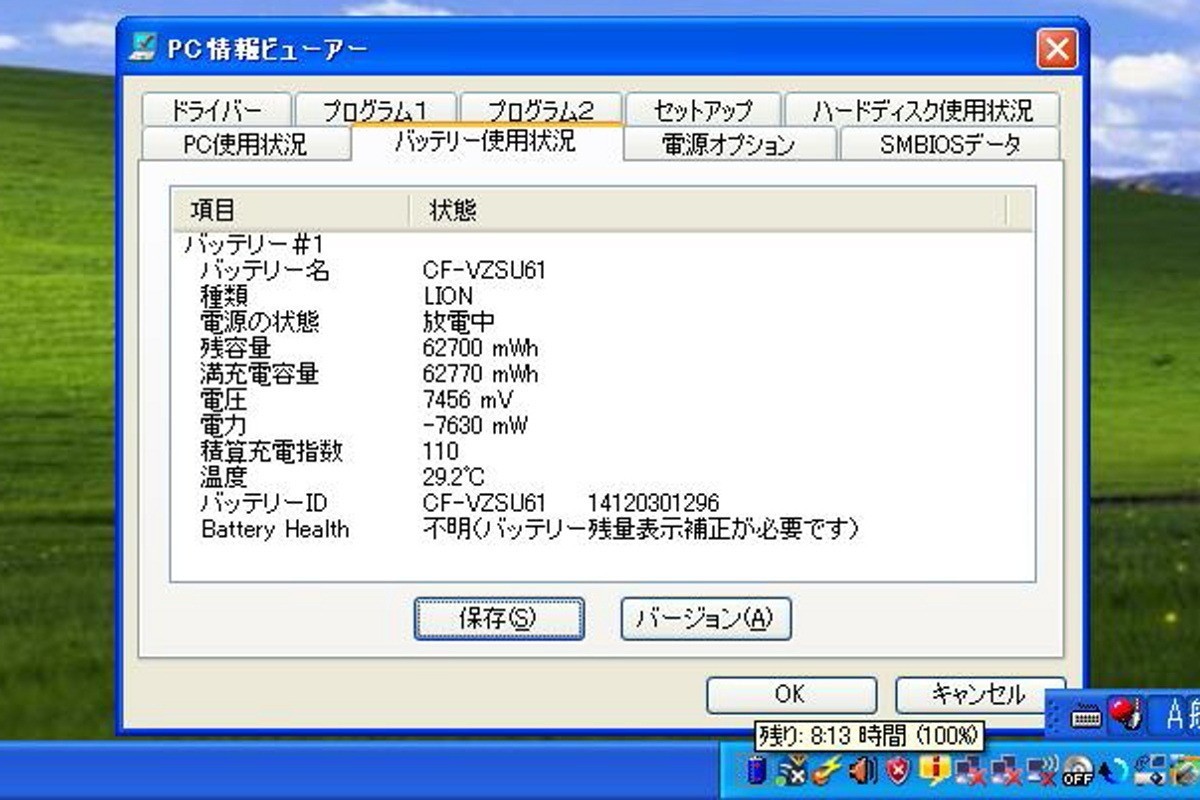The width and height of the screenshot is (1200, 800).
Task: Select the バッテリー#1 row
Action: (253, 245)
